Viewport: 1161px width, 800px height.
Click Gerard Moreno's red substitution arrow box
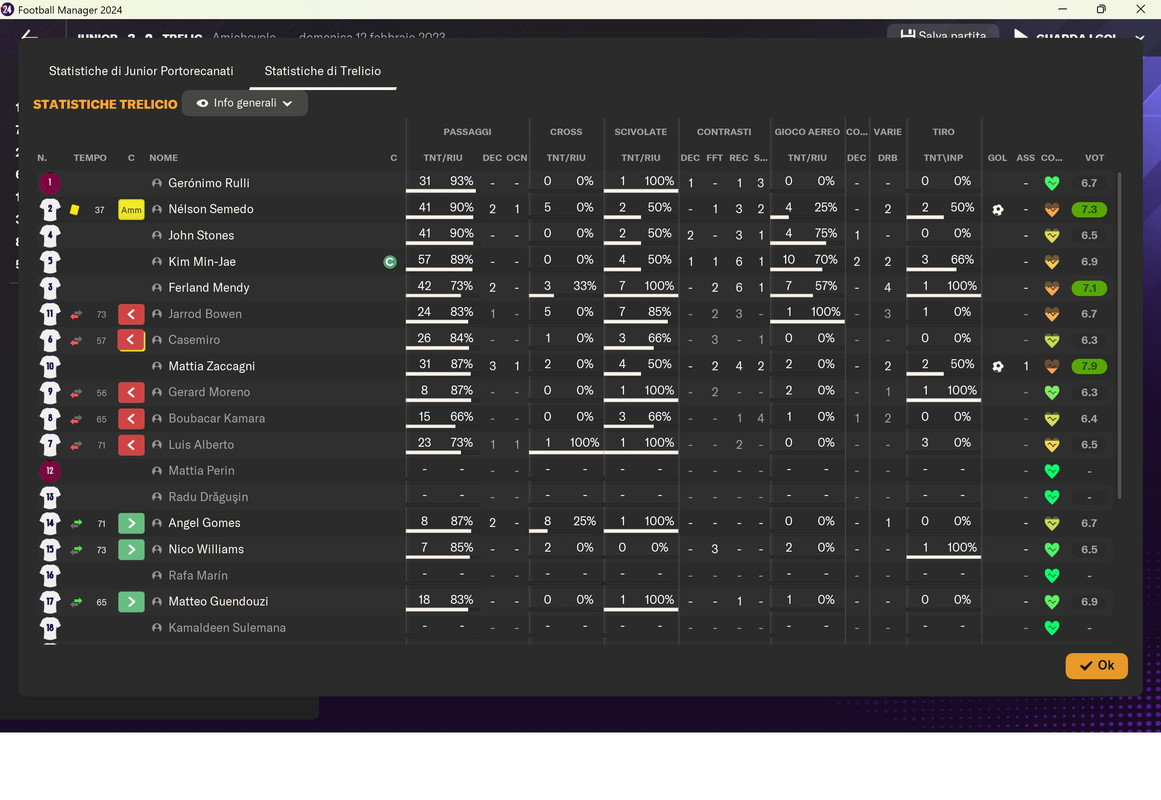(131, 393)
